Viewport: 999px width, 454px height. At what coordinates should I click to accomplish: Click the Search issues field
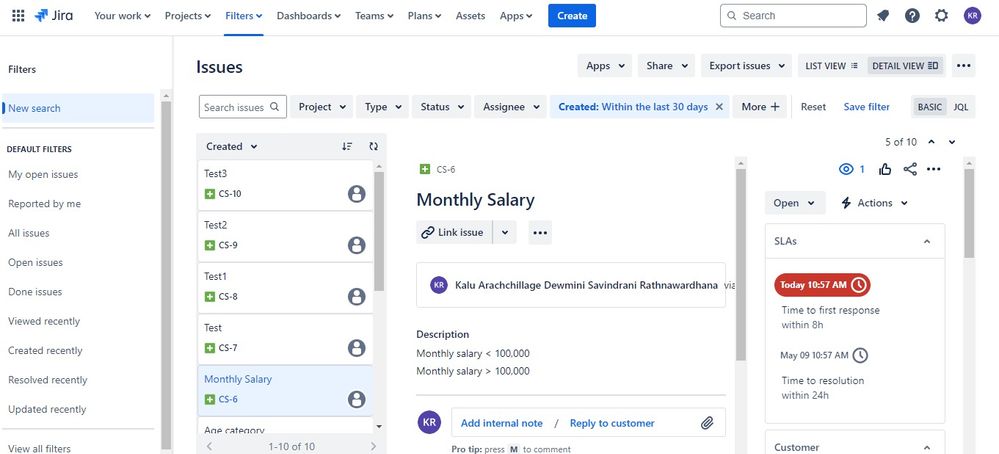243,107
